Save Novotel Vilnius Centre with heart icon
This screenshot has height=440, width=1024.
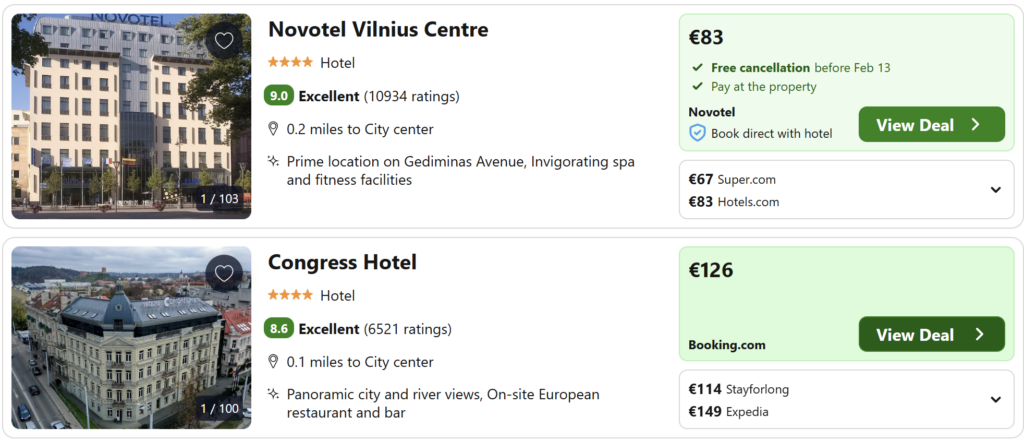[x=224, y=41]
